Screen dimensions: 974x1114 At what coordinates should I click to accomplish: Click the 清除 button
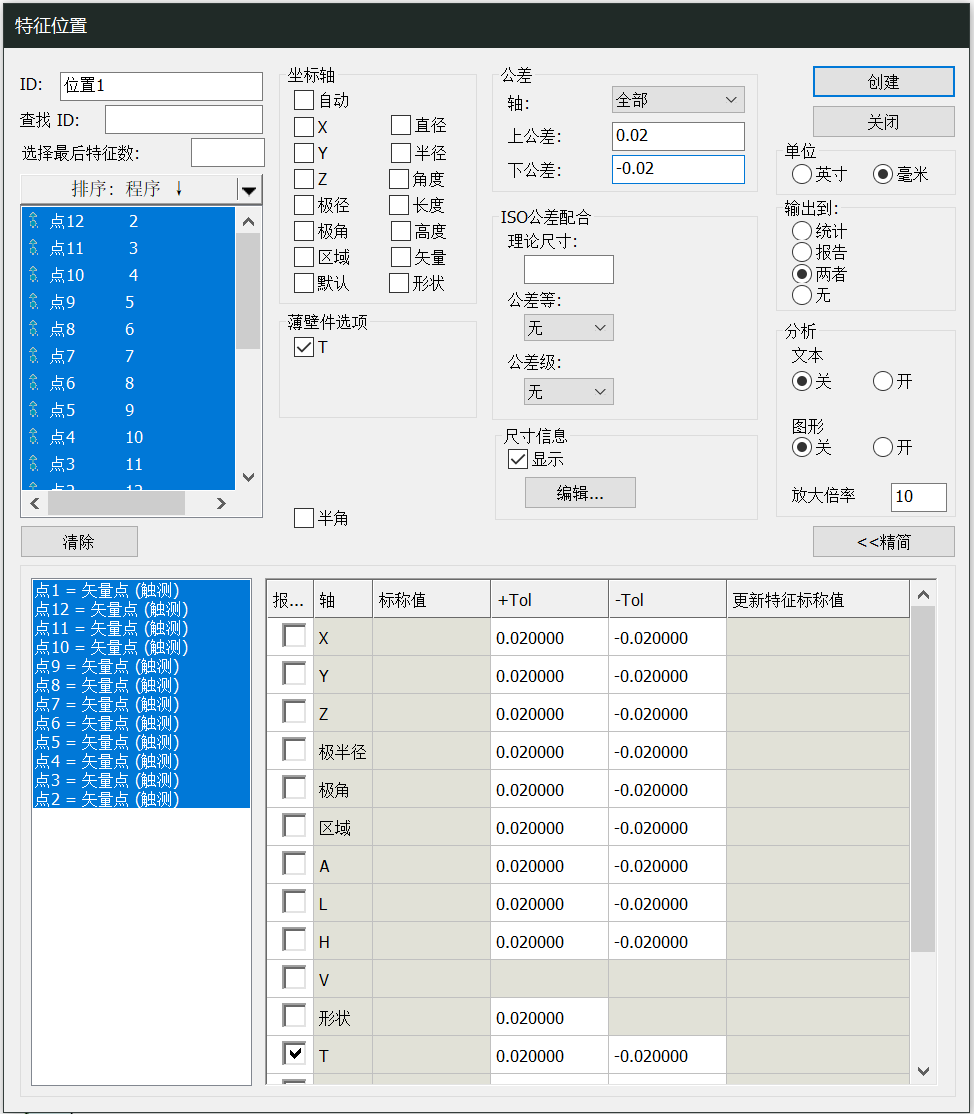[x=79, y=541]
